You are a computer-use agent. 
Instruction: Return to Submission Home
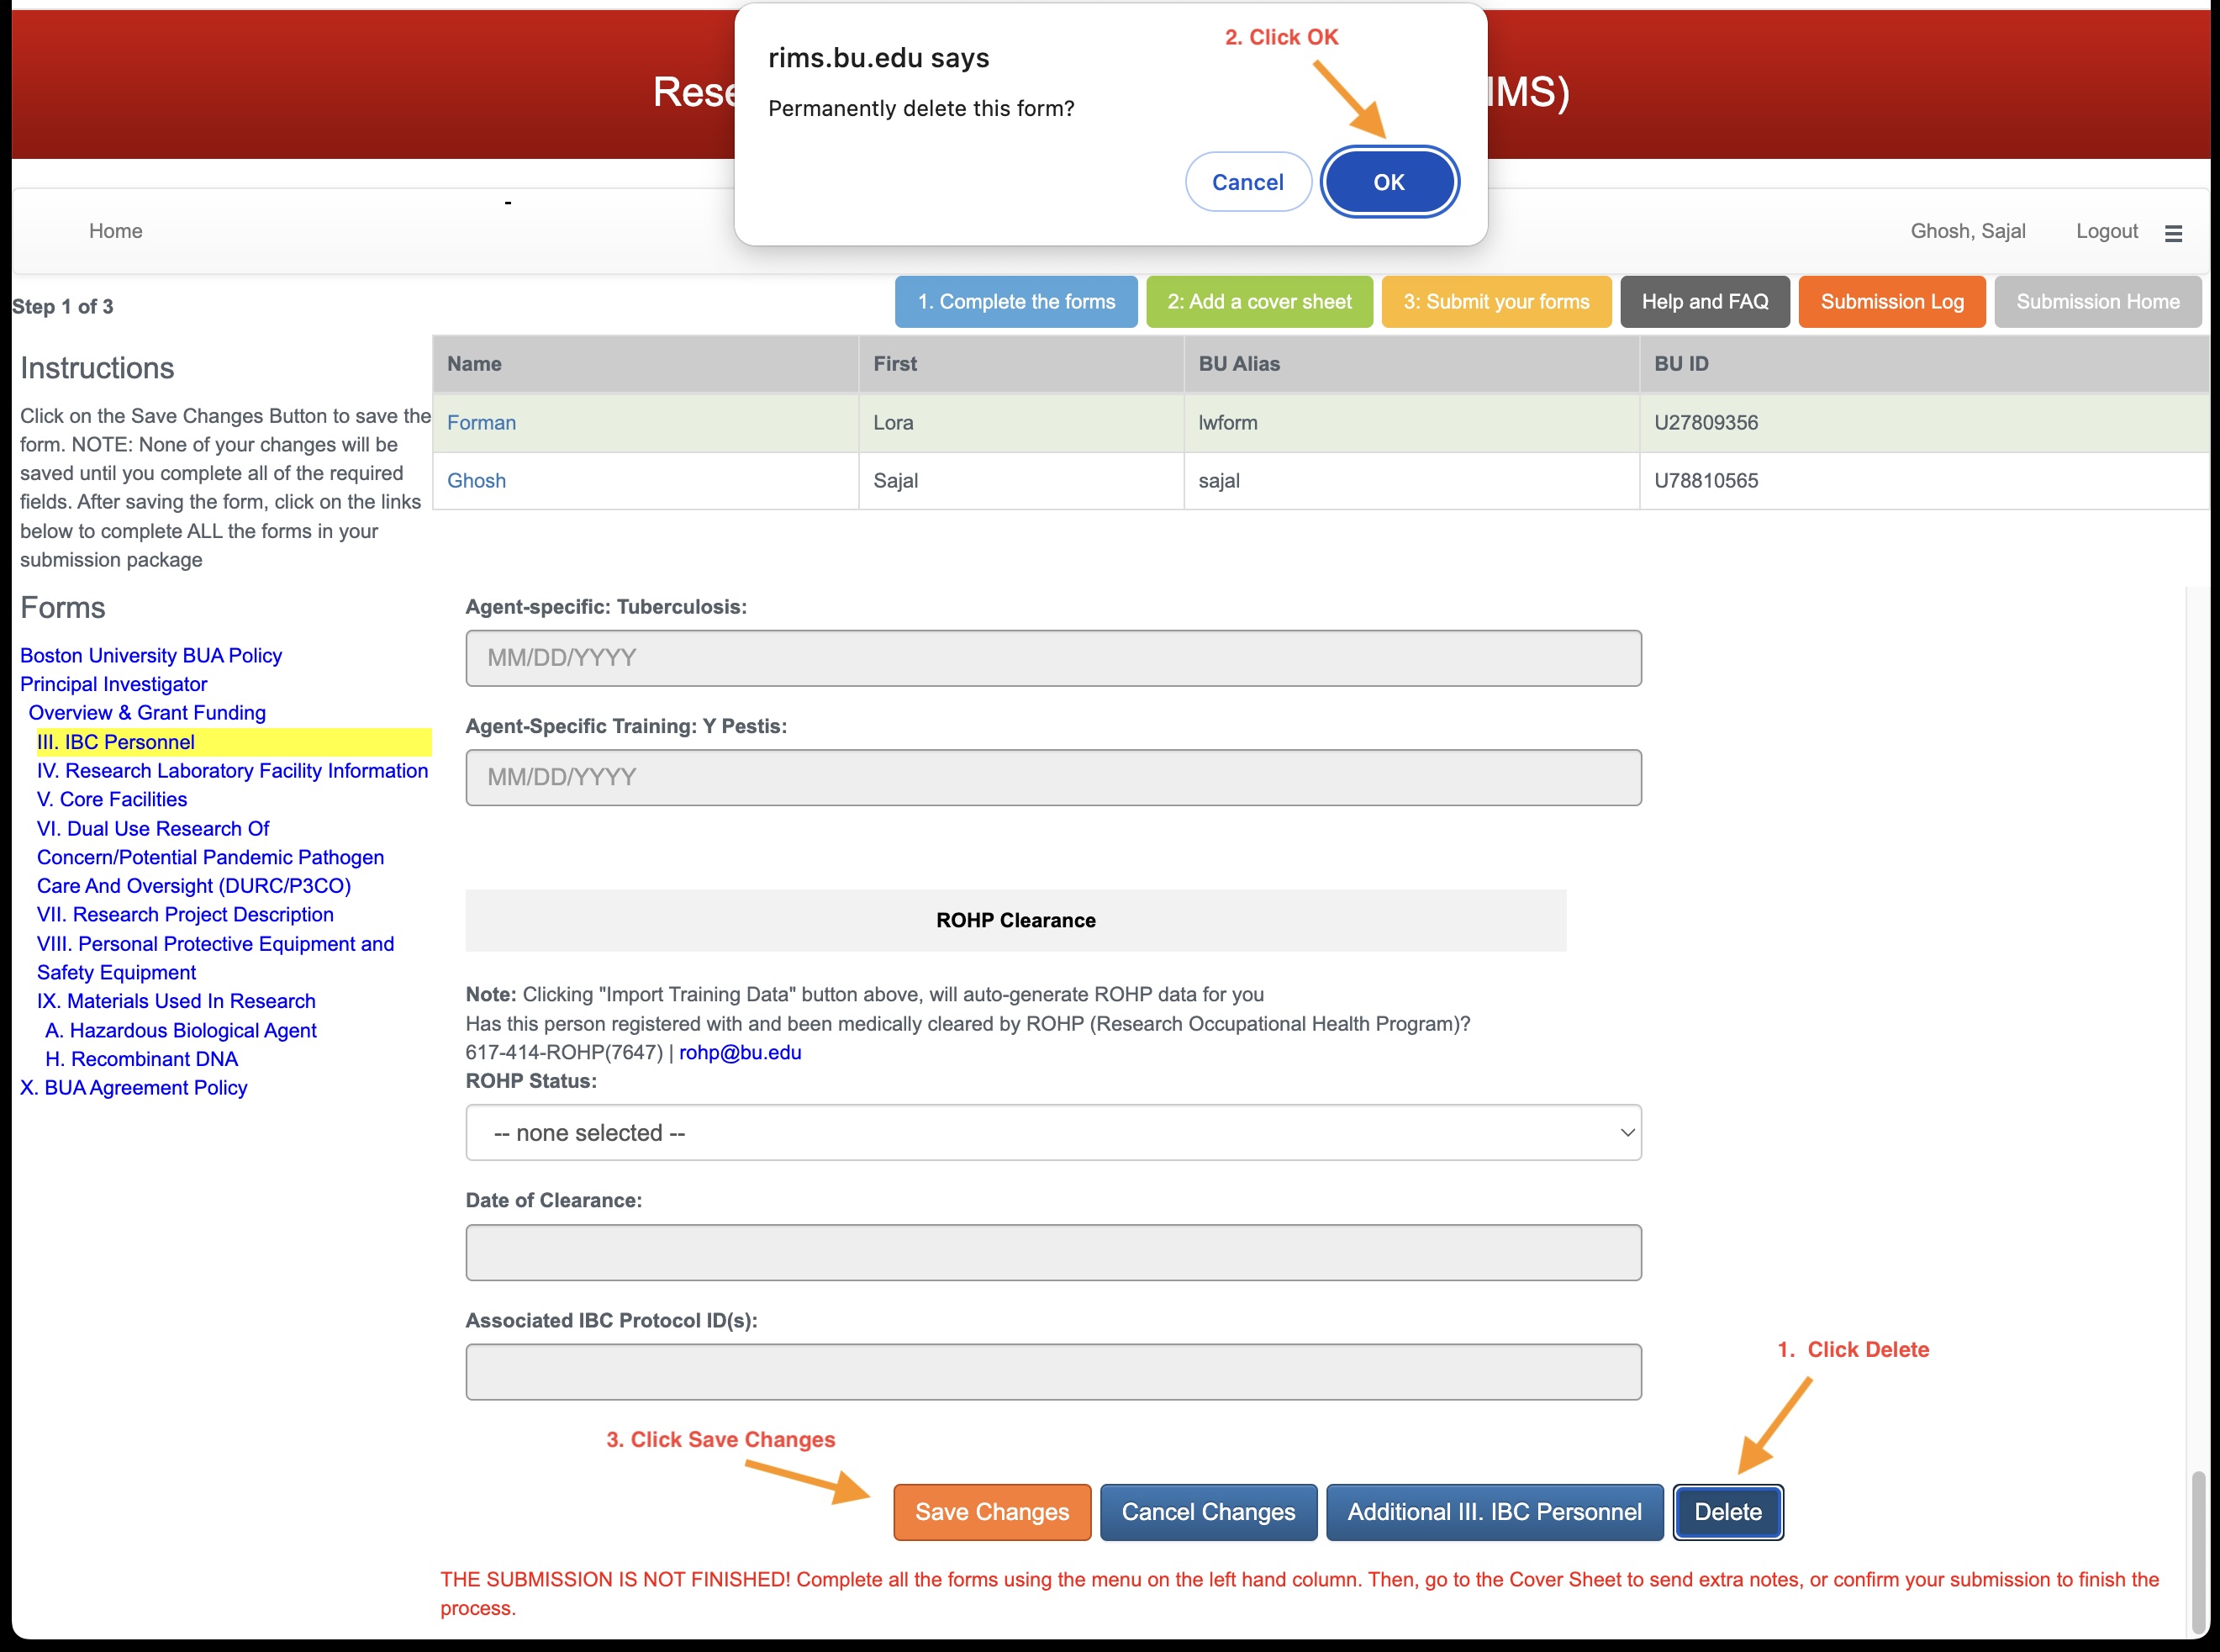click(x=2098, y=302)
